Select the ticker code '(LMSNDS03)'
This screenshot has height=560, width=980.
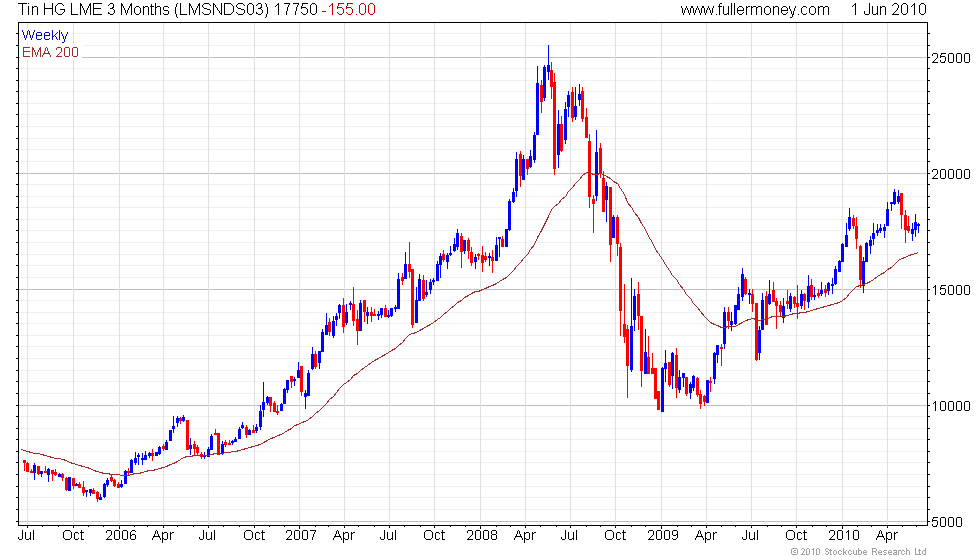point(221,9)
